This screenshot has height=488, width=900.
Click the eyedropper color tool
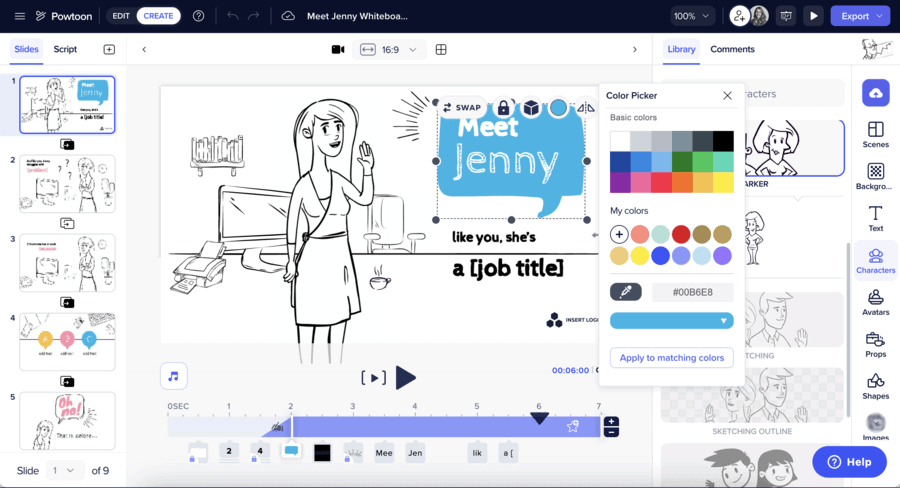click(626, 292)
